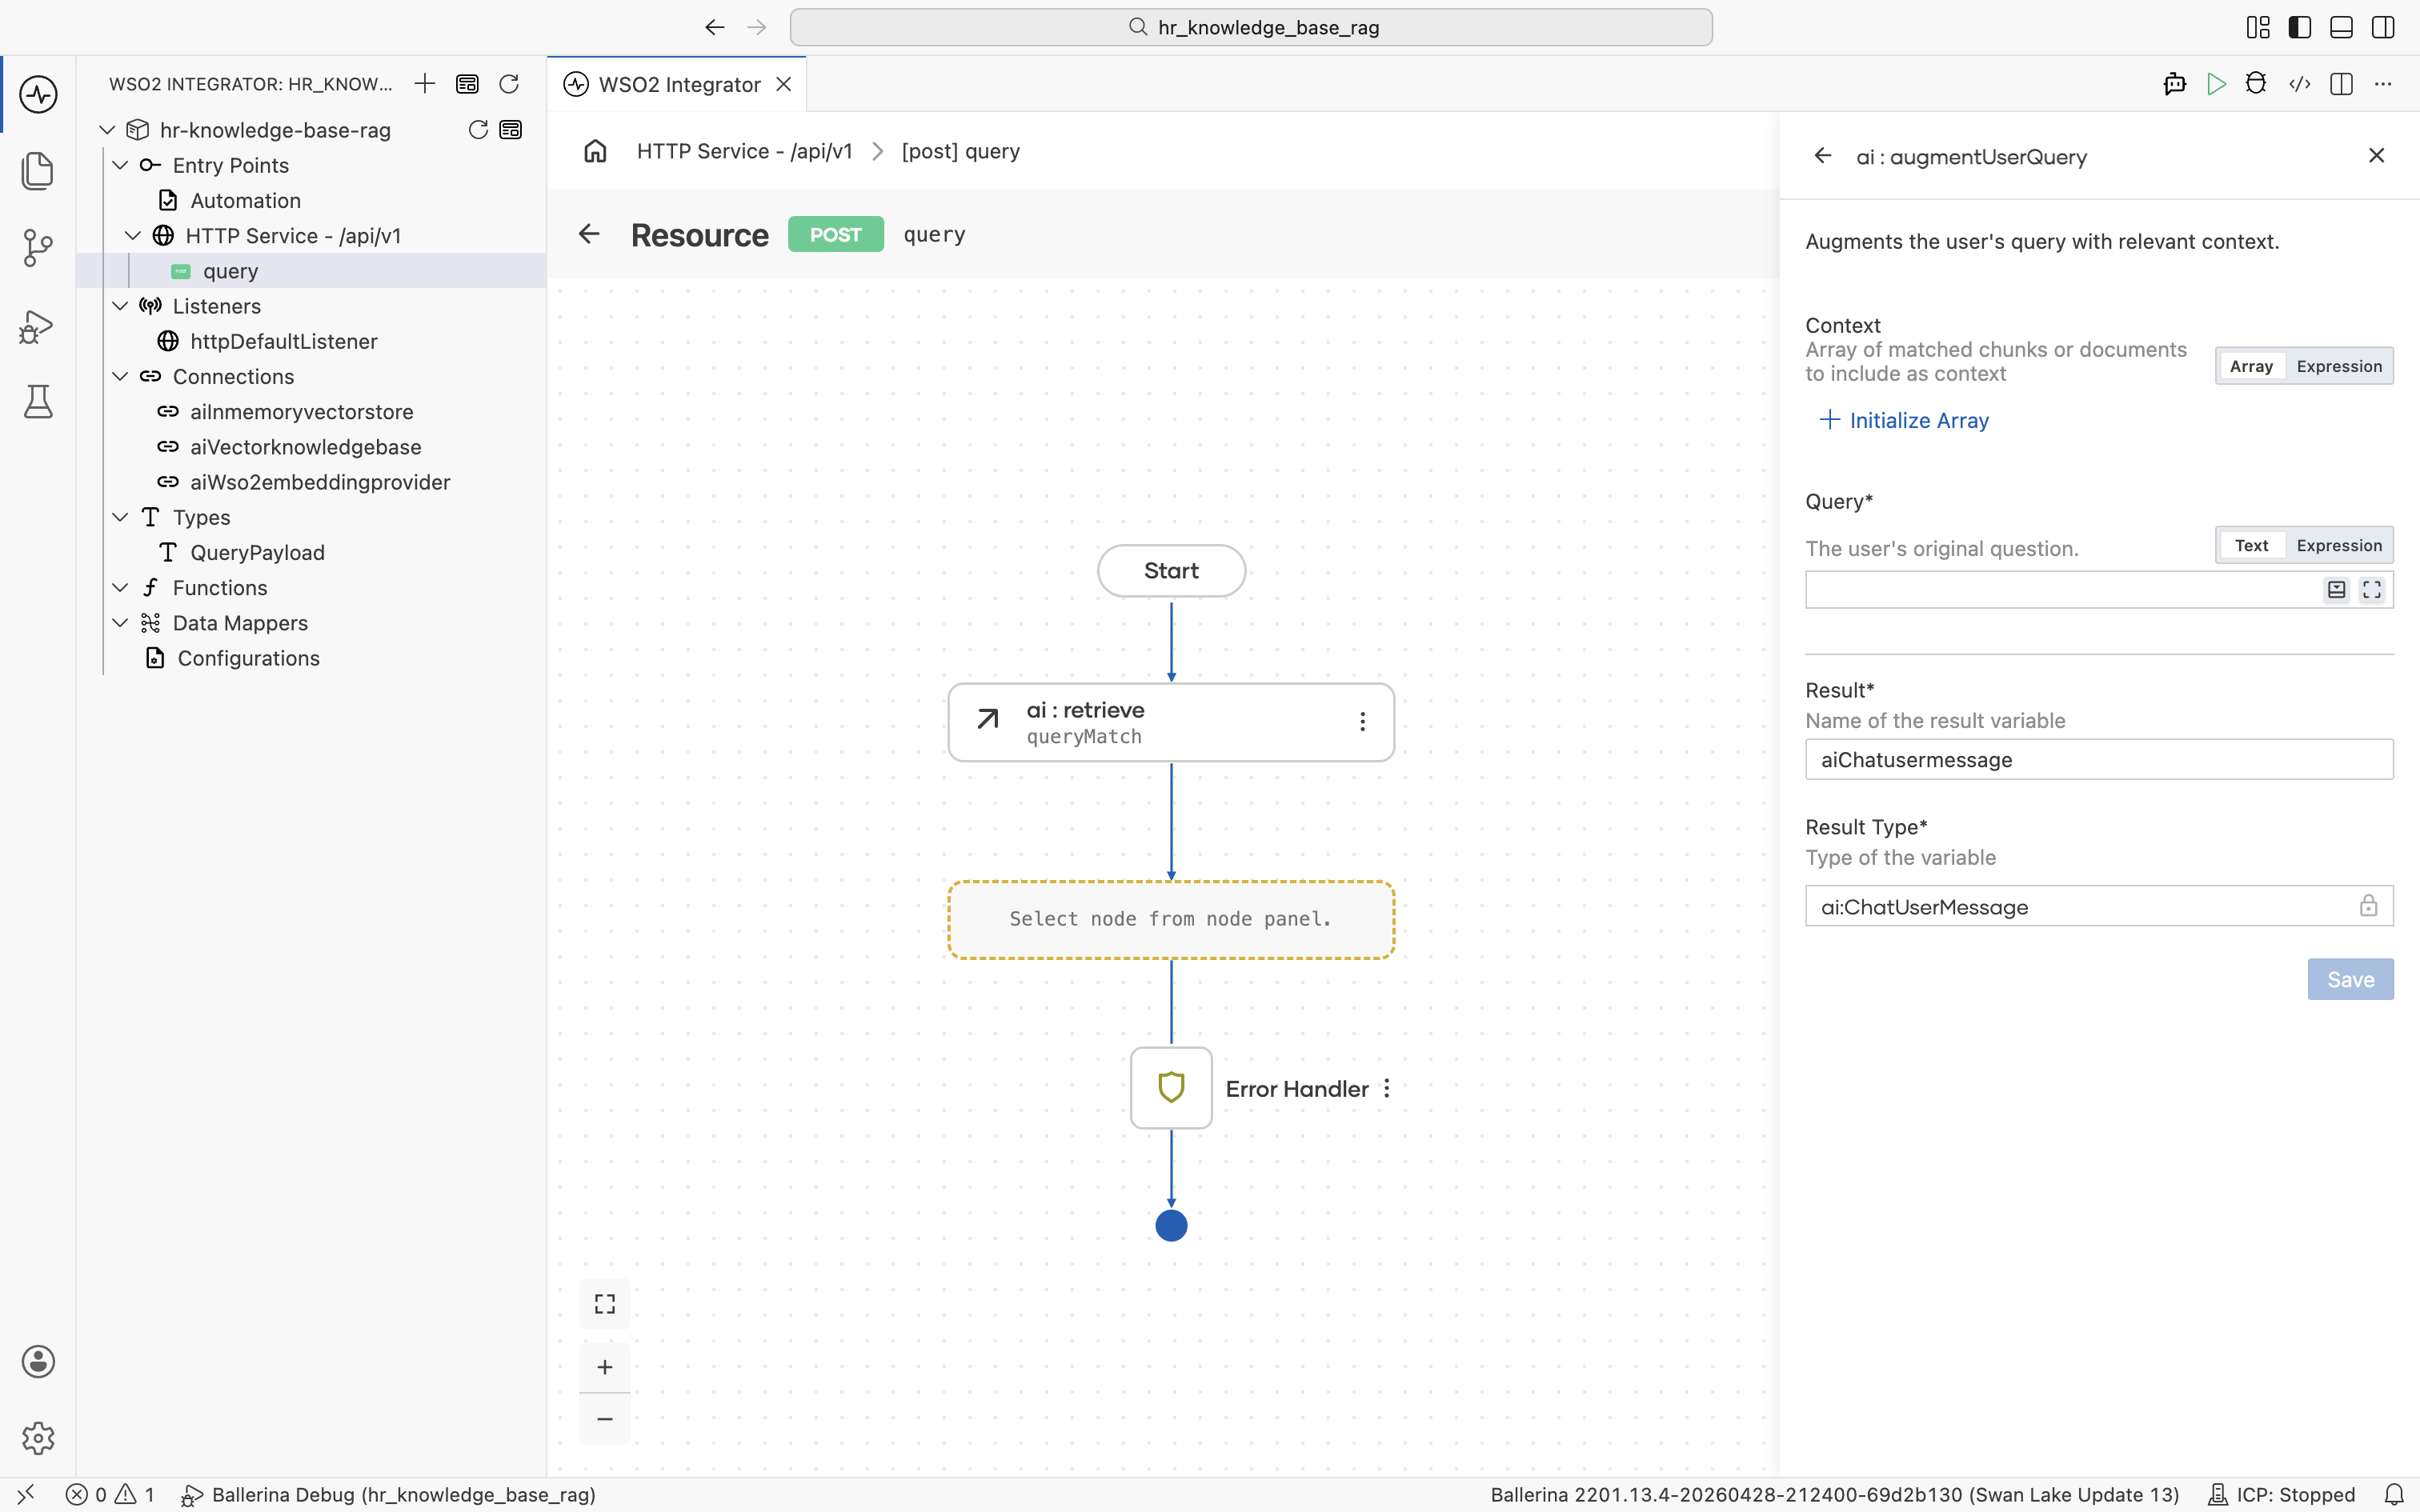Click the remote window icon in status bar
The width and height of the screenshot is (2420, 1512).
26,1494
